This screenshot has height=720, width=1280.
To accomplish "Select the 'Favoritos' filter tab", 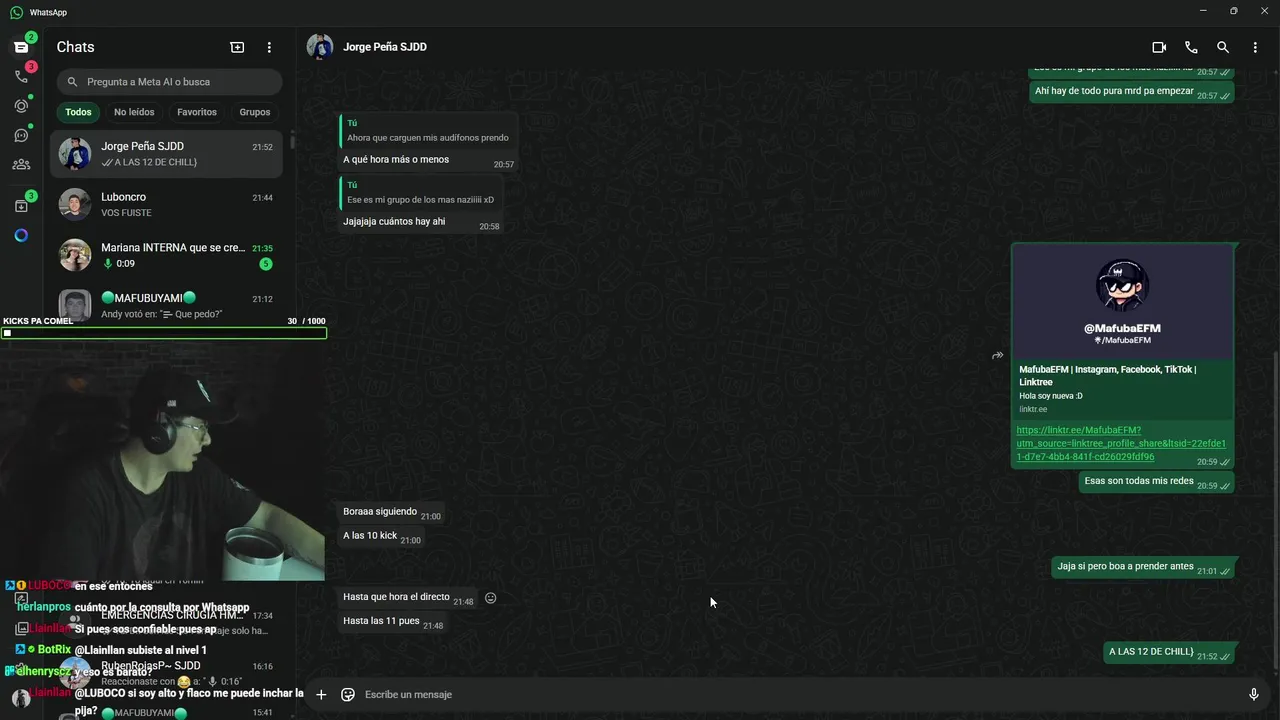I will (x=197, y=112).
